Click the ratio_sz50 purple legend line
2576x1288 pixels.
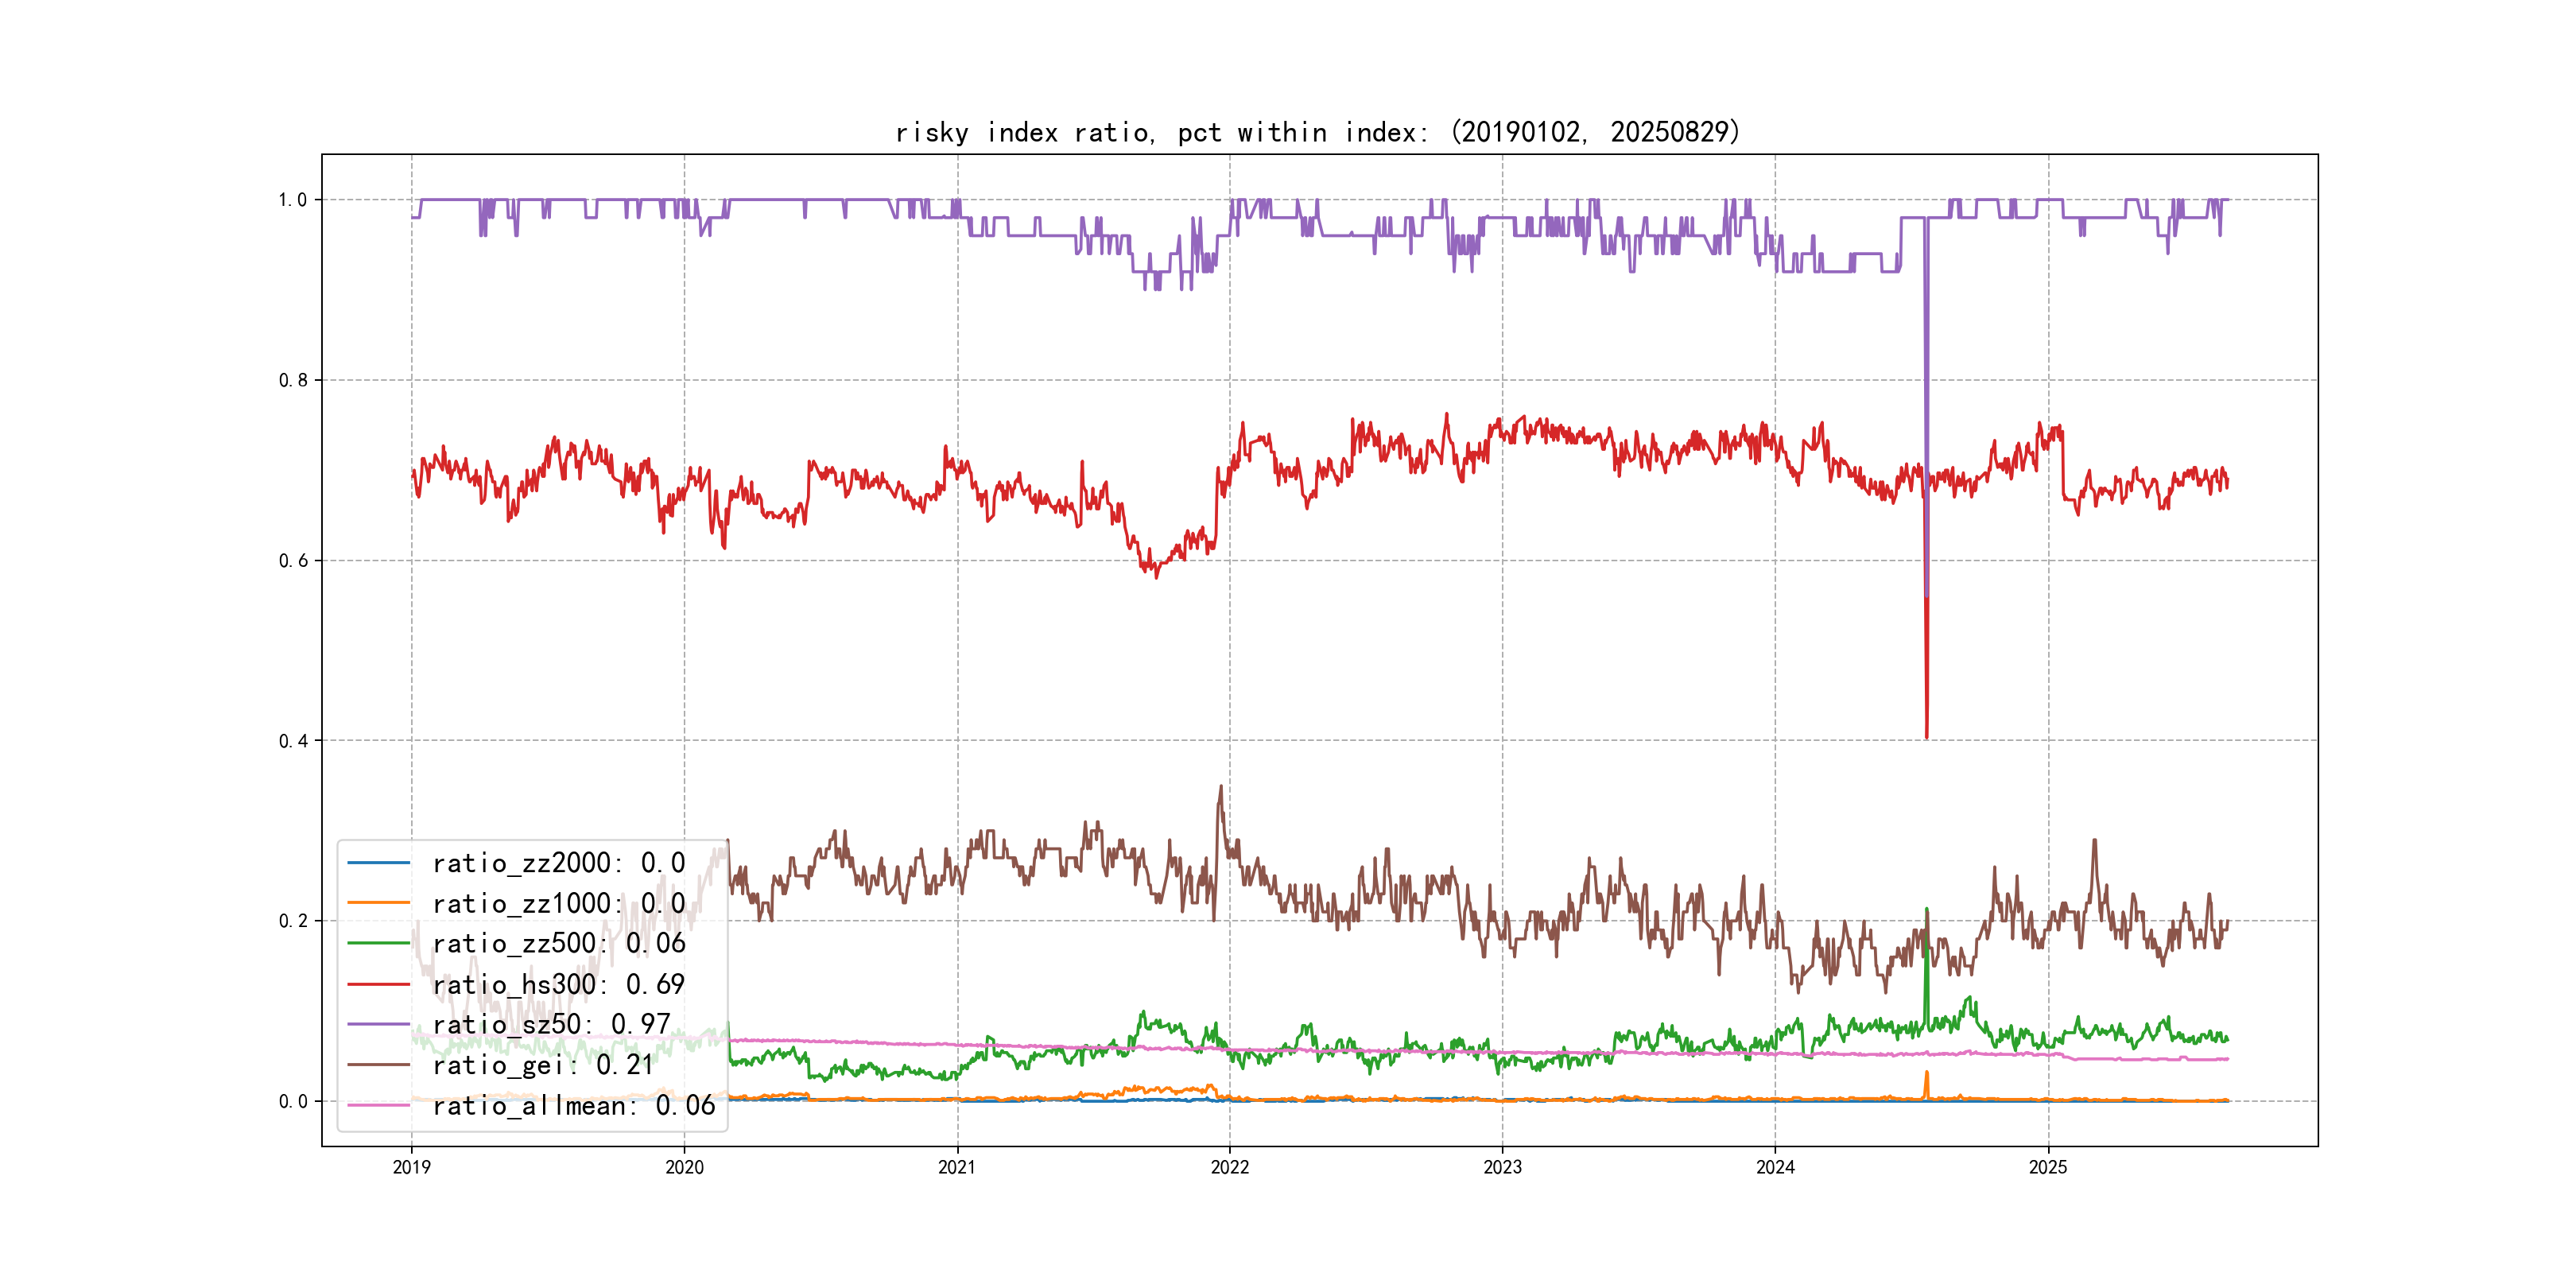click(378, 1024)
